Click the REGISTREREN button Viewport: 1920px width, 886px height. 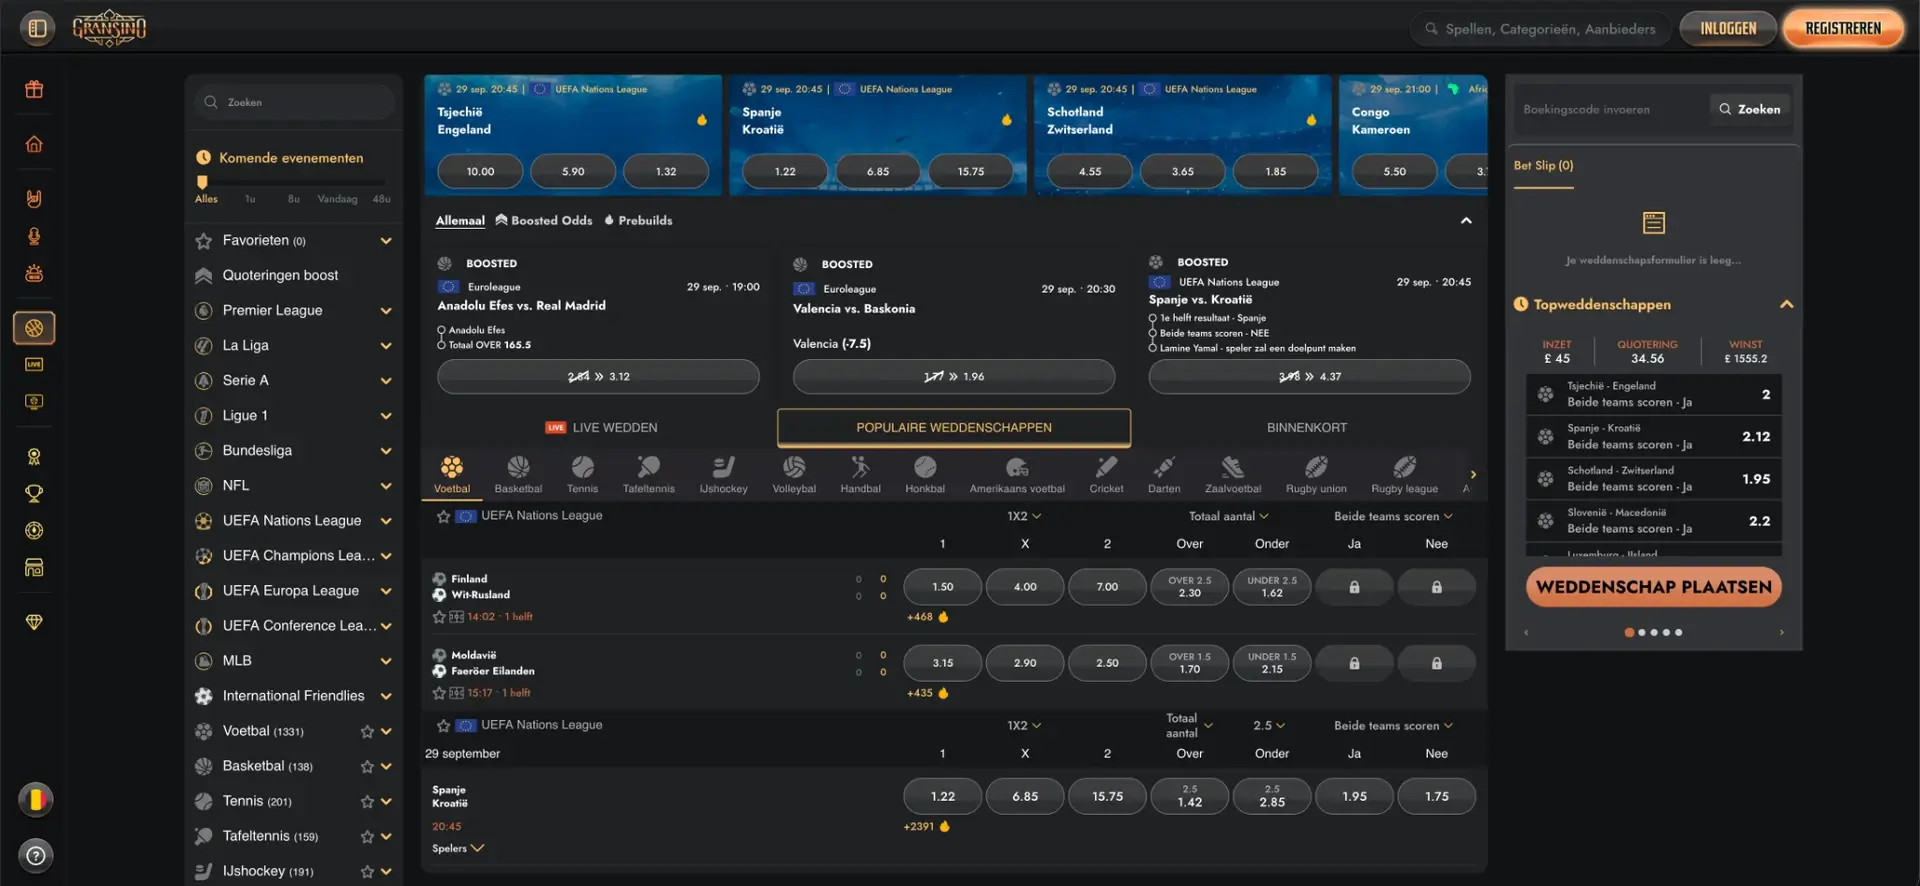click(1843, 29)
